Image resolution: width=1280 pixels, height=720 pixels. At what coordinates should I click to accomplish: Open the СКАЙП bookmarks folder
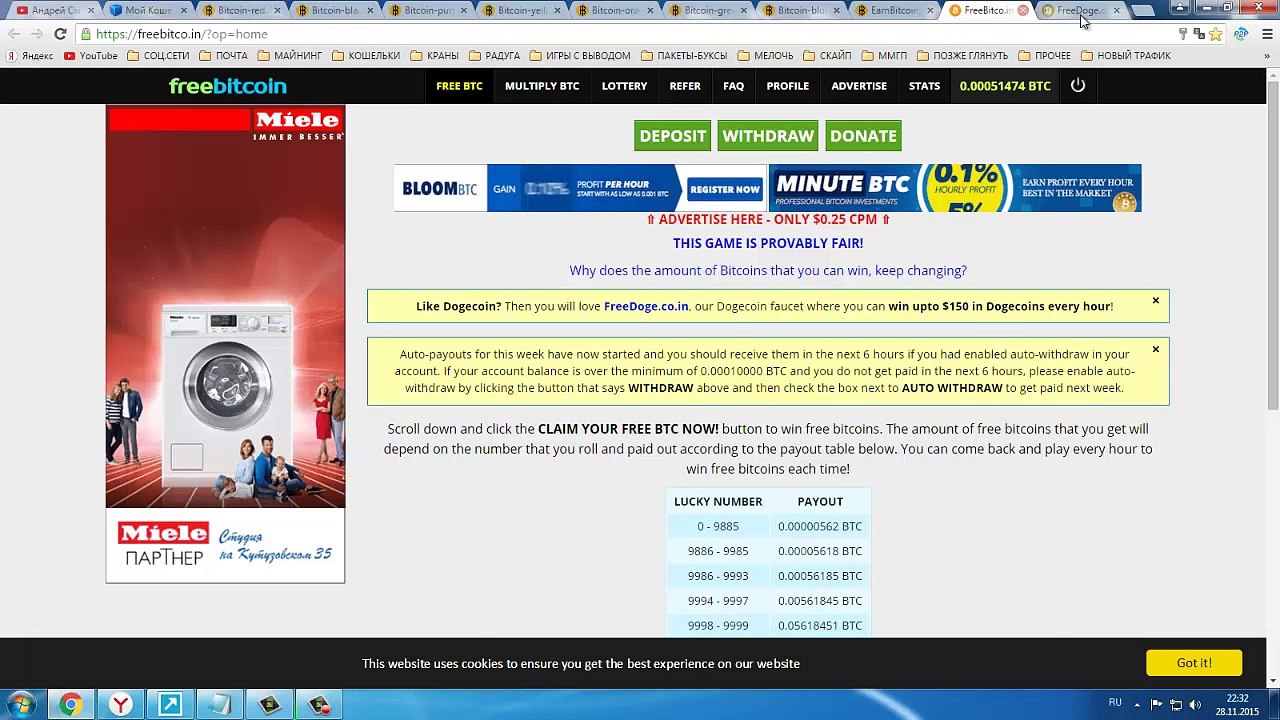828,56
